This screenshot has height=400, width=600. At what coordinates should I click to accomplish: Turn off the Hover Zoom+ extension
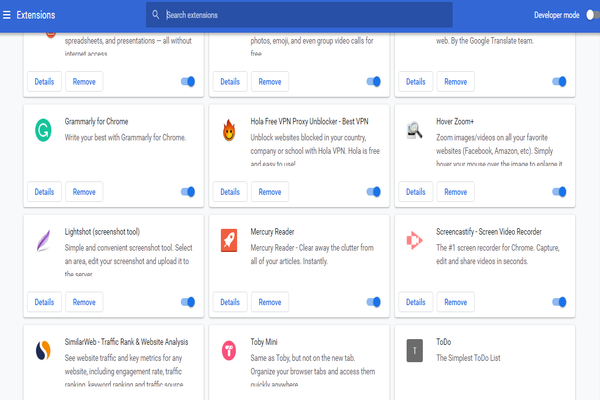pyautogui.click(x=559, y=192)
